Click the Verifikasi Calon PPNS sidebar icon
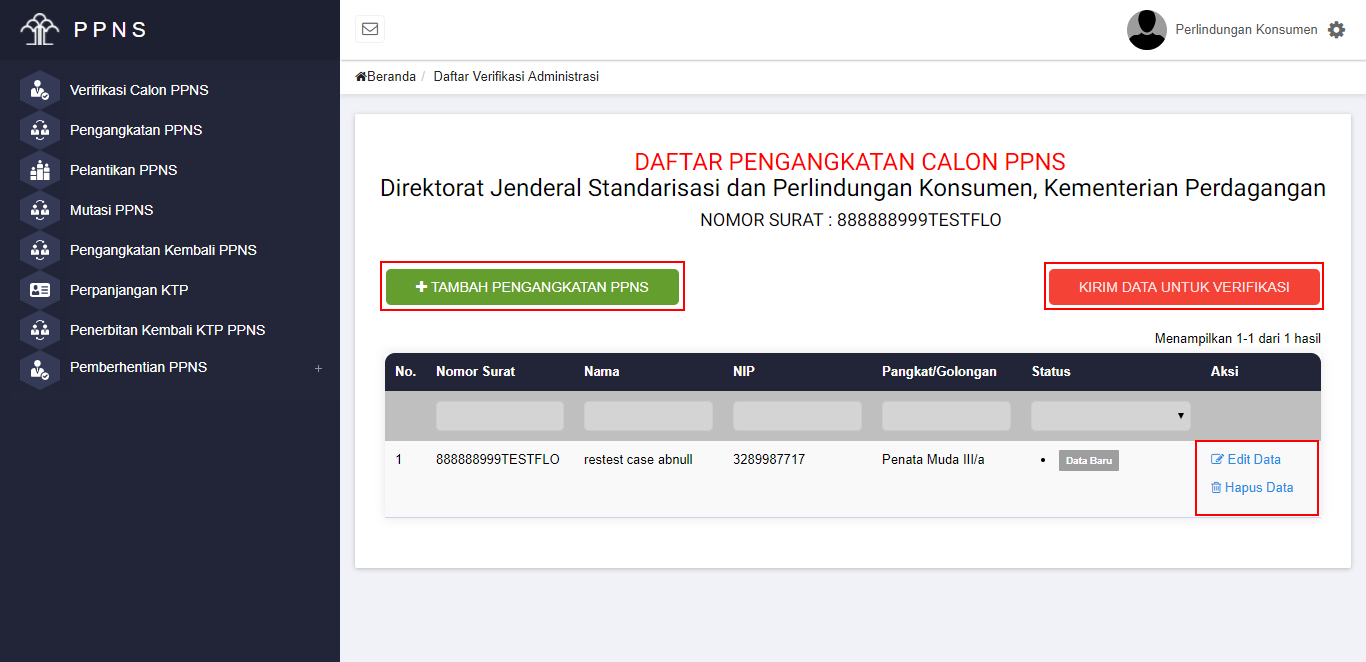The image size is (1366, 662). pyautogui.click(x=40, y=90)
